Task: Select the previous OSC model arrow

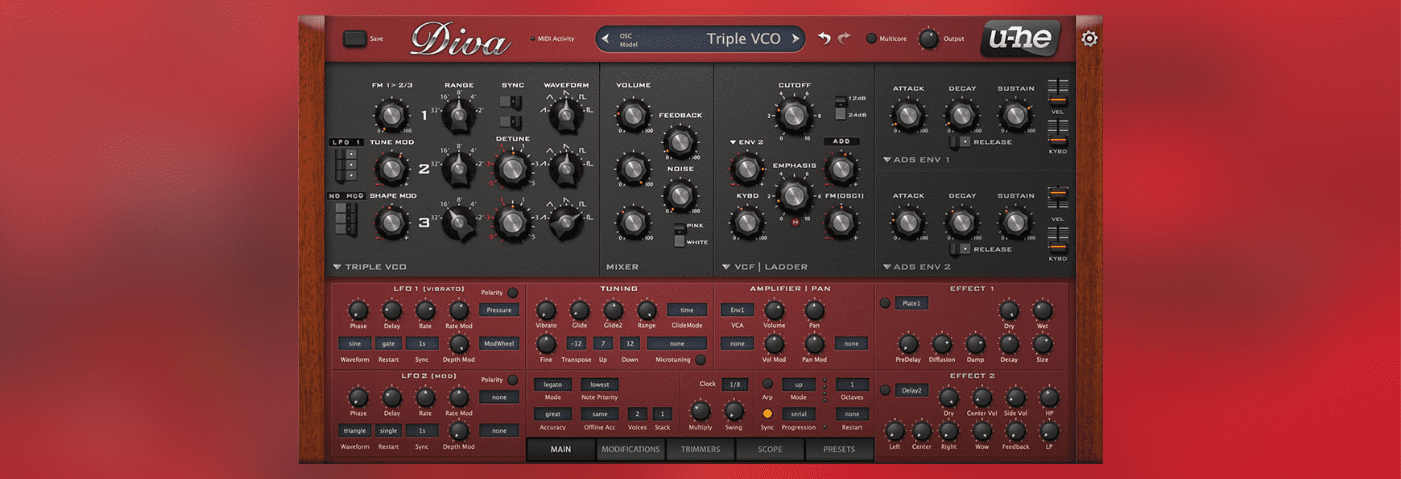Action: (604, 39)
